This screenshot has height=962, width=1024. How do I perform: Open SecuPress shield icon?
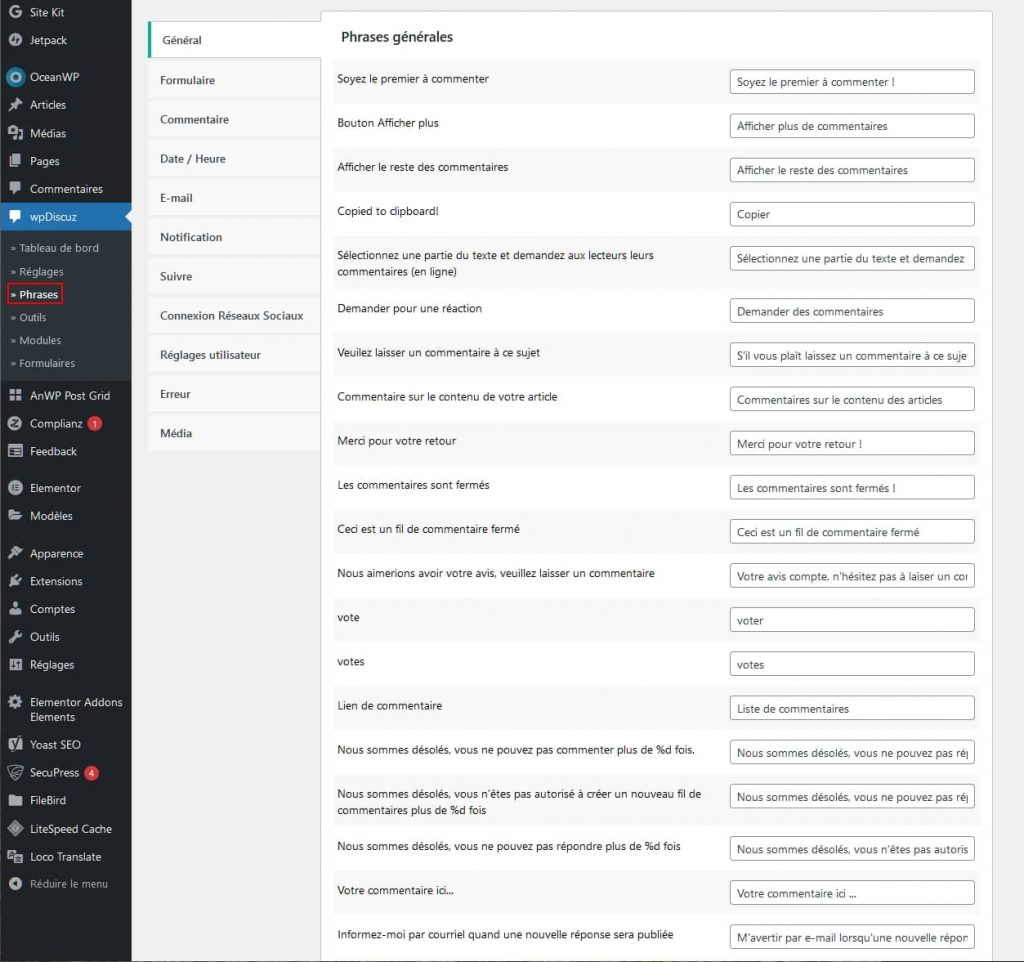point(15,773)
